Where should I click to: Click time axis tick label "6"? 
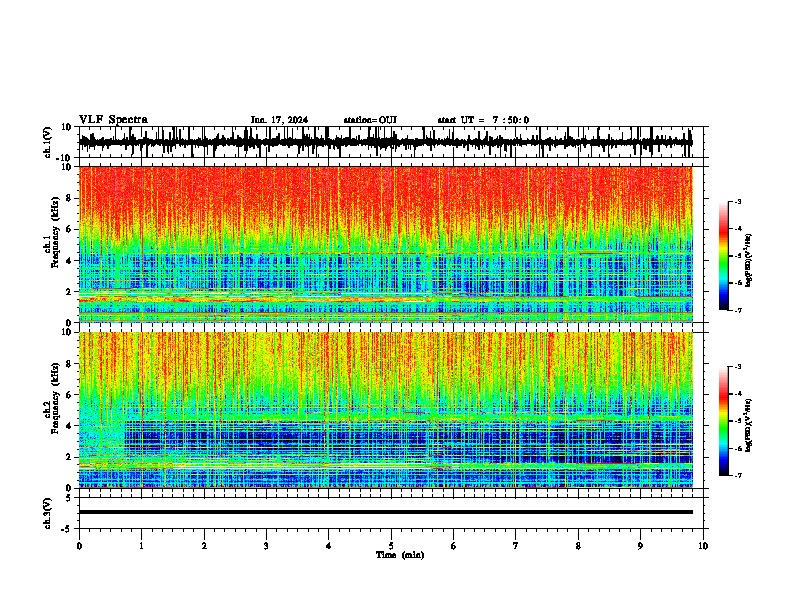(454, 546)
